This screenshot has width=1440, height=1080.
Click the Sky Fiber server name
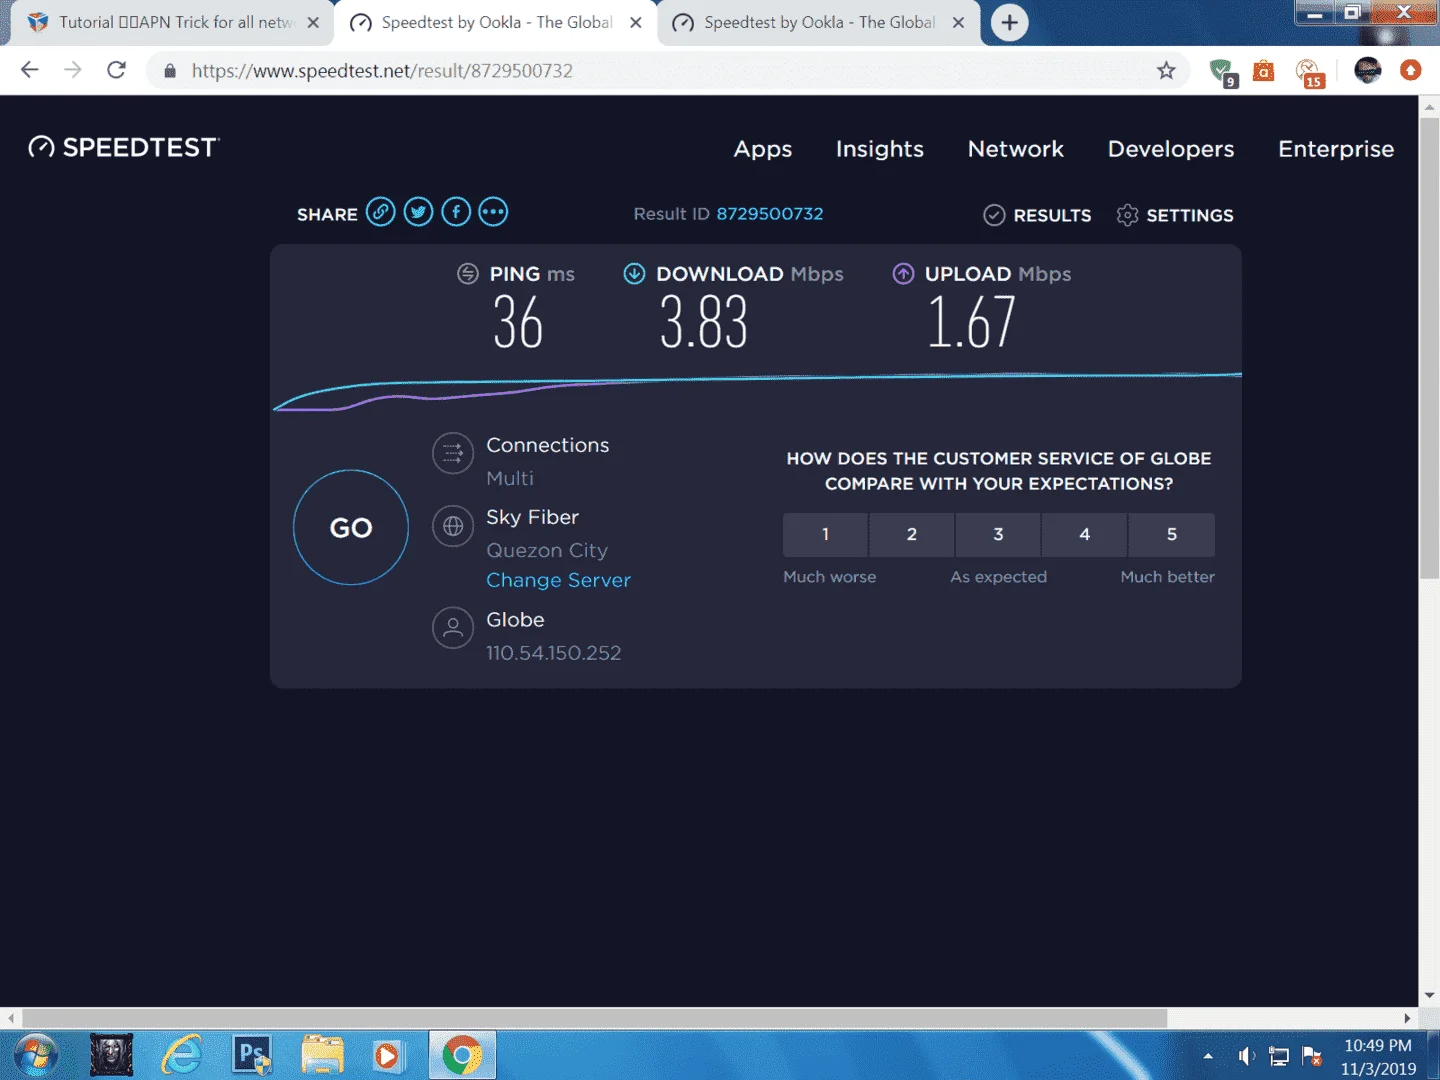pos(533,517)
